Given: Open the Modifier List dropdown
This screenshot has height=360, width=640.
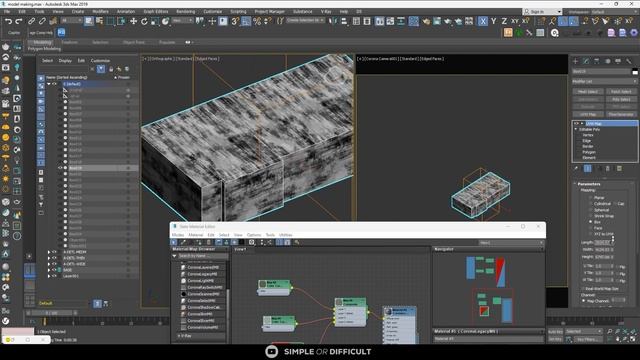Looking at the screenshot, I should [x=604, y=82].
